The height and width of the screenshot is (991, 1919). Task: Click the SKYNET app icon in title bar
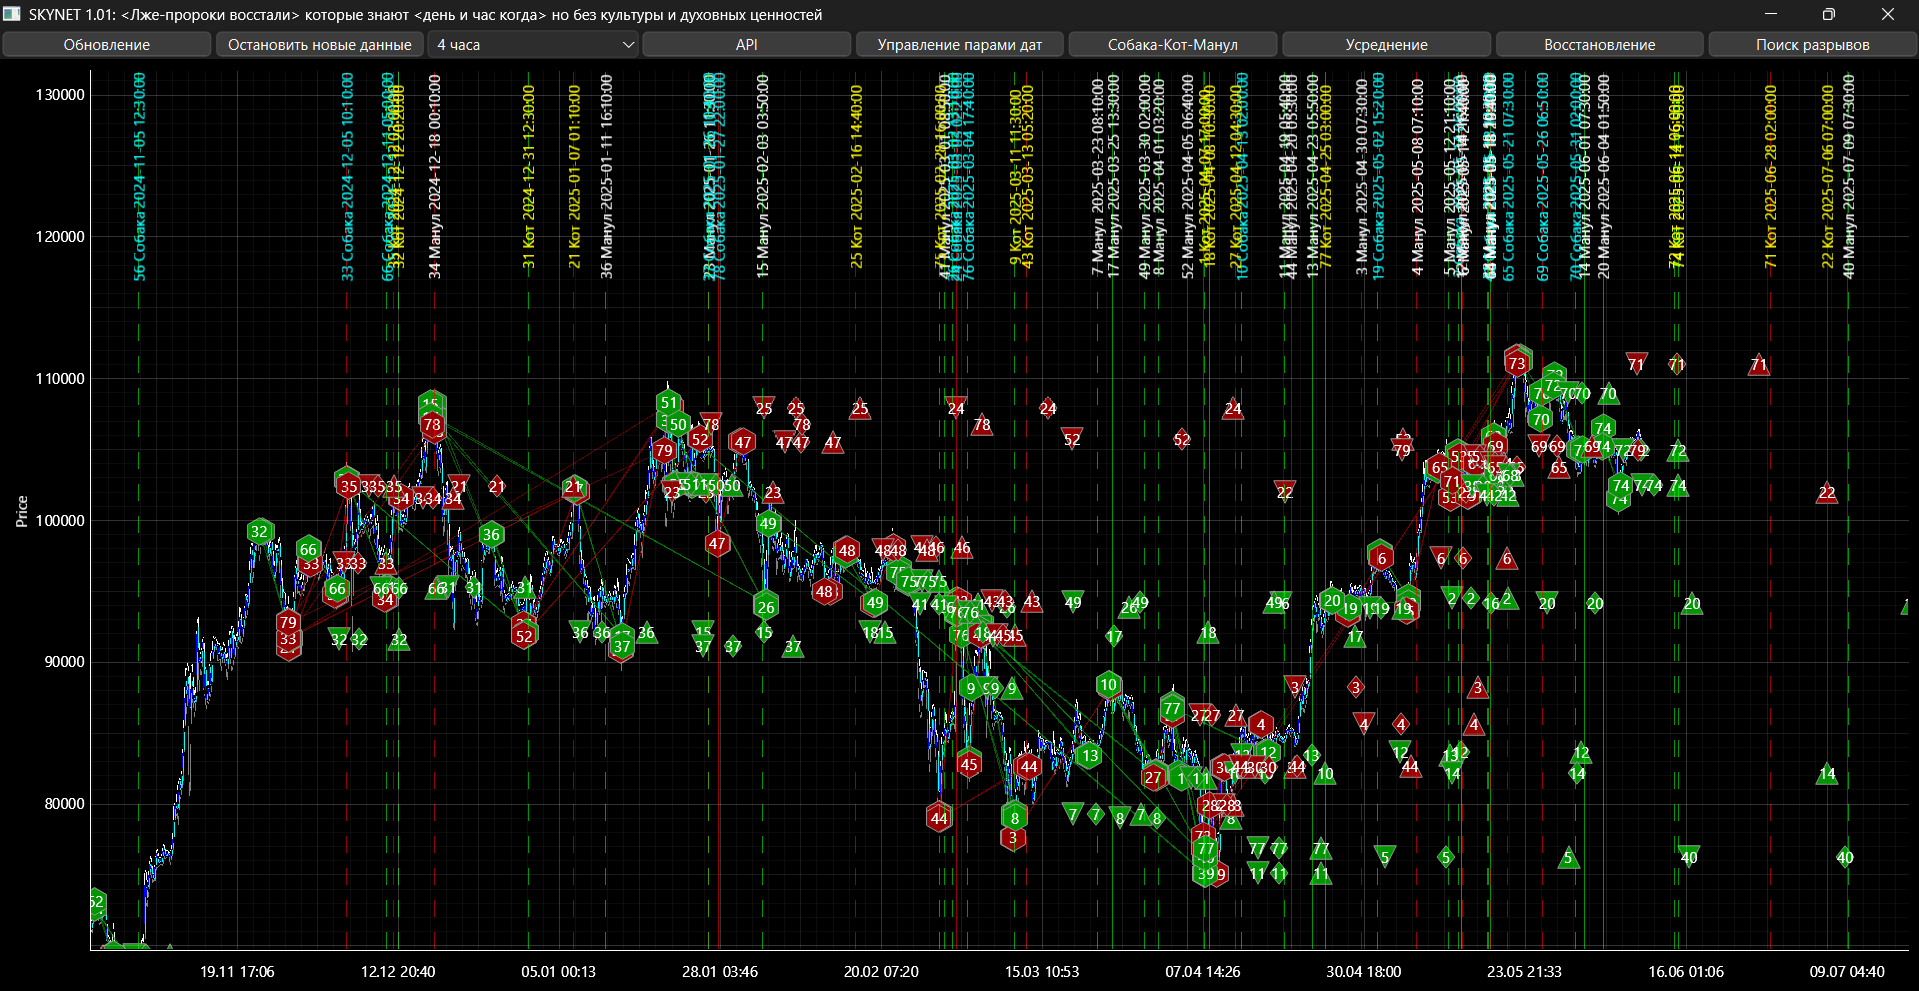12,14
